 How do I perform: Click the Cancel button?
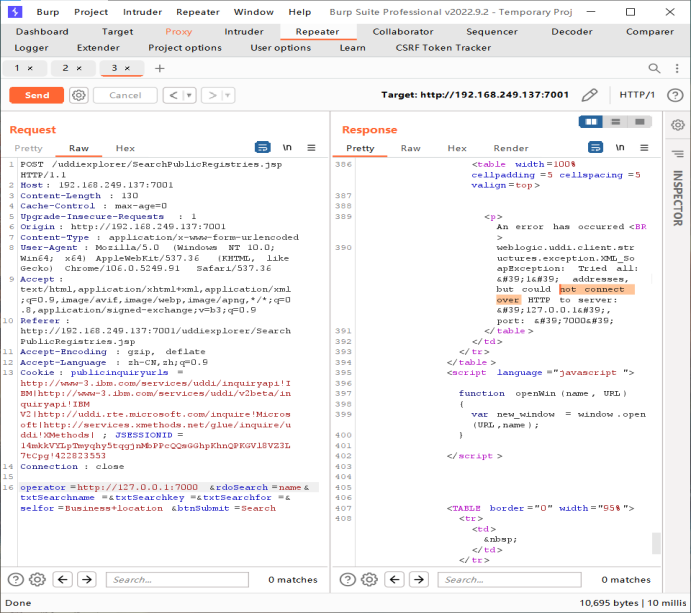pos(125,95)
